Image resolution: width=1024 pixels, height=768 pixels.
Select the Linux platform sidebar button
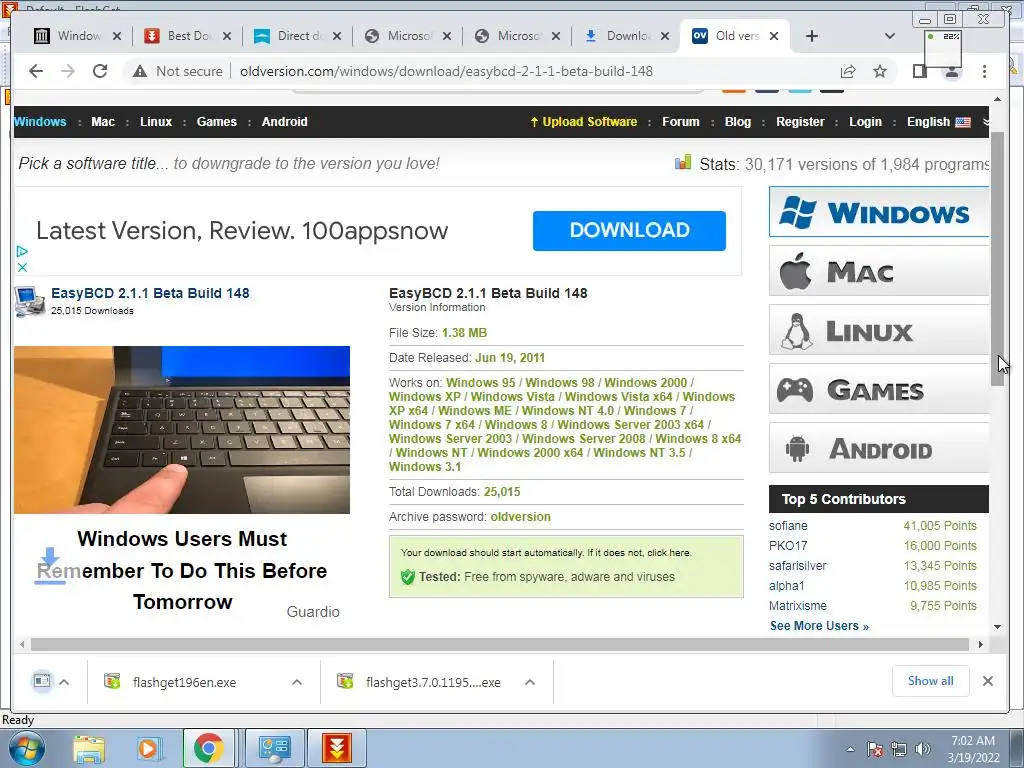pyautogui.click(x=879, y=330)
